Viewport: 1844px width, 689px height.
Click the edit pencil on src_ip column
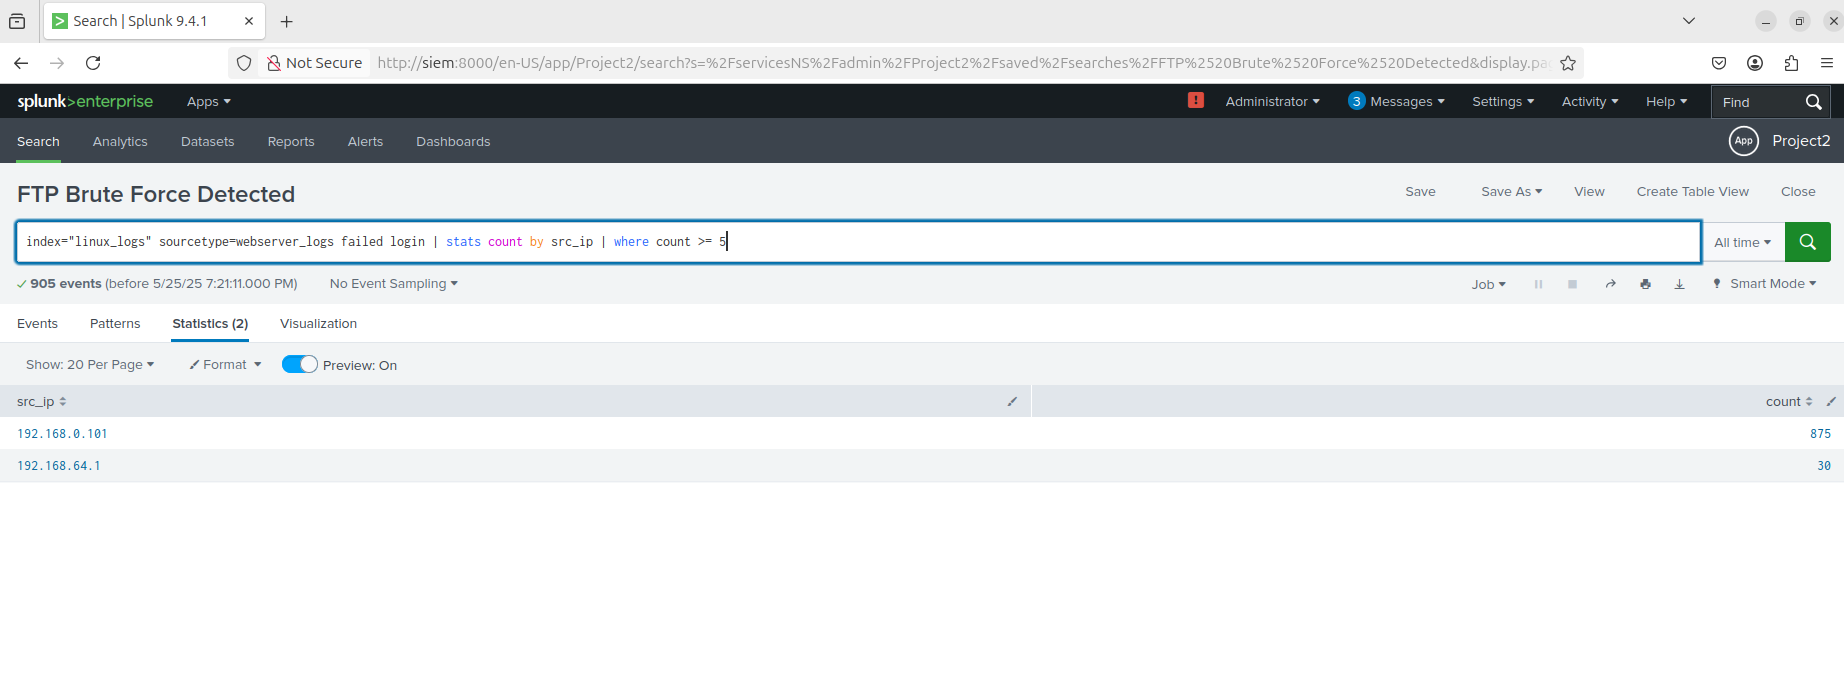[1012, 401]
